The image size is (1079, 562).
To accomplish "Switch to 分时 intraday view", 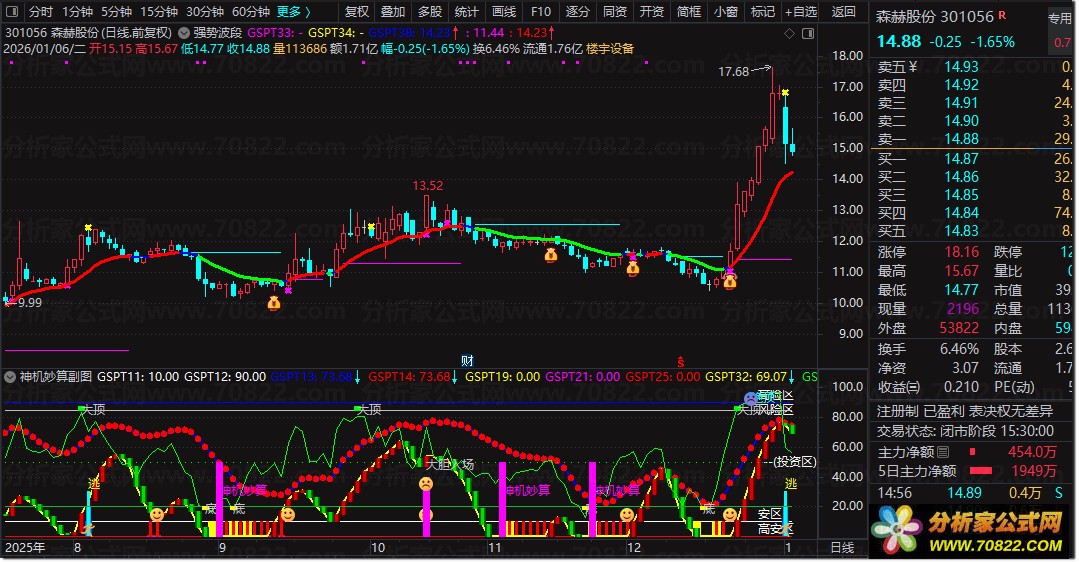I will pos(41,12).
